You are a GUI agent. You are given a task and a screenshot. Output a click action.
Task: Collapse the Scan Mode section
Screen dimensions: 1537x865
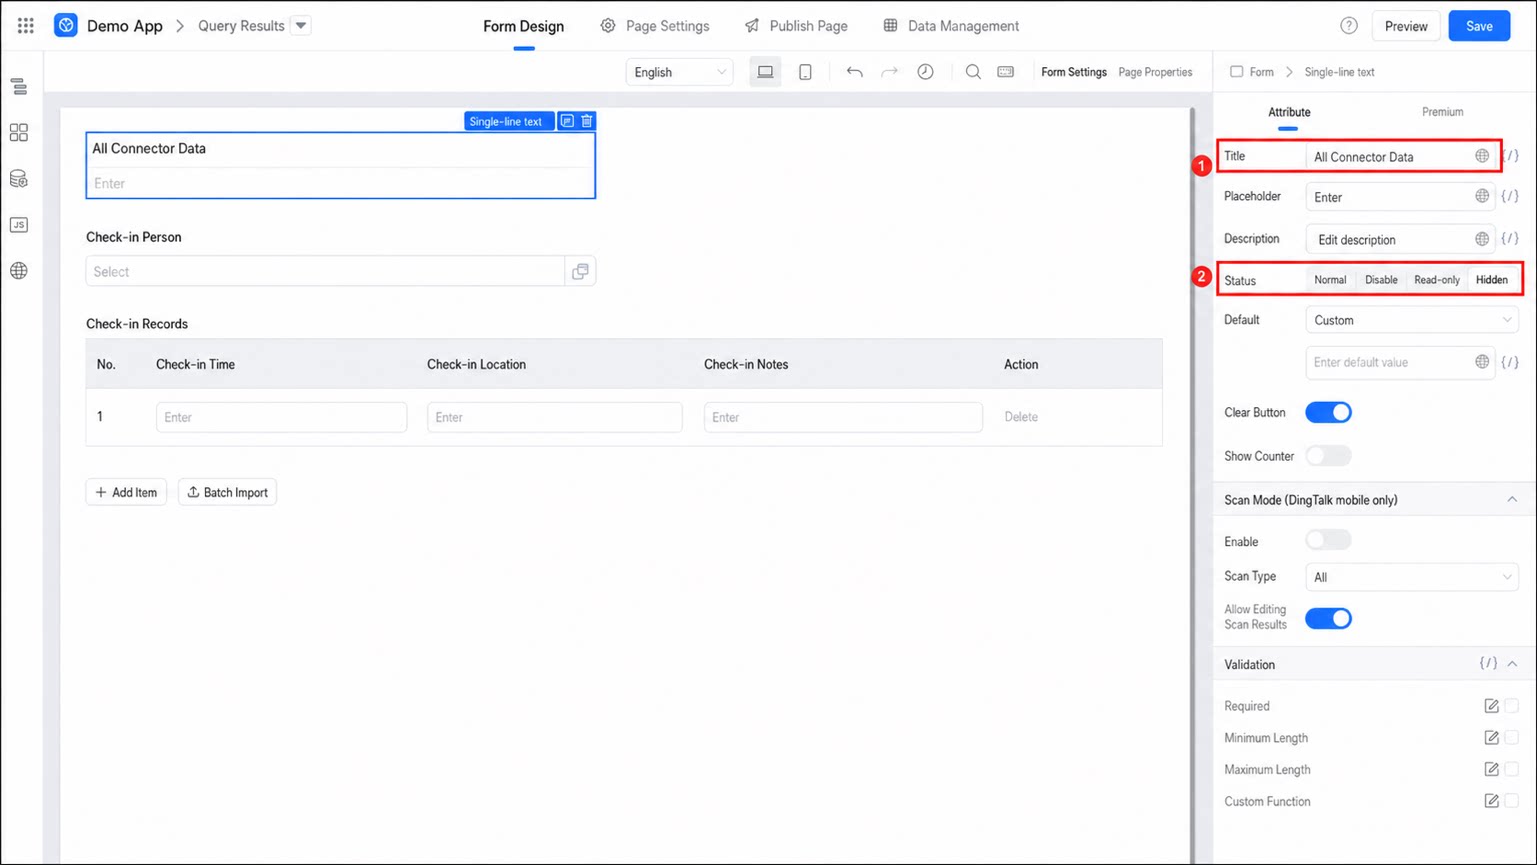tap(1512, 499)
